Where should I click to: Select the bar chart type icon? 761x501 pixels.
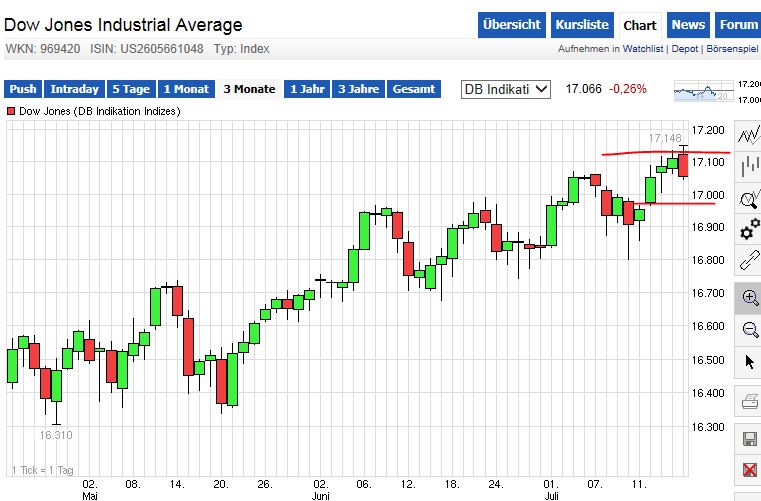click(748, 167)
